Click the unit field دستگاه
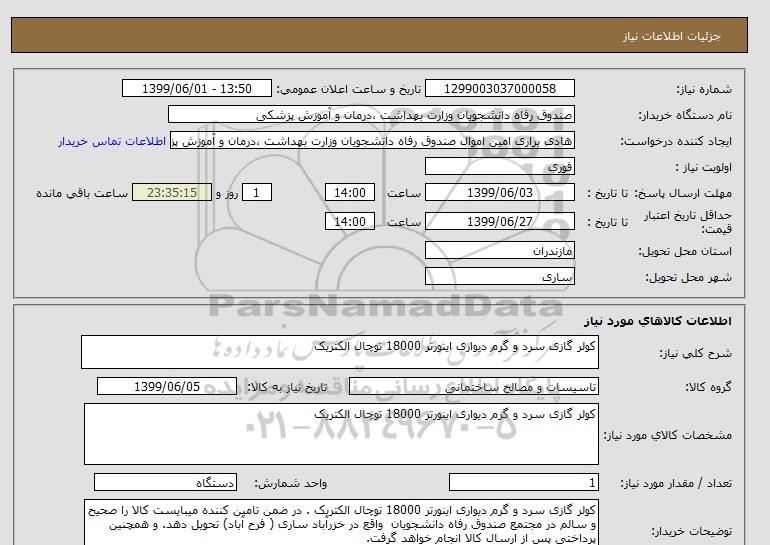The image size is (770, 545). (x=165, y=482)
